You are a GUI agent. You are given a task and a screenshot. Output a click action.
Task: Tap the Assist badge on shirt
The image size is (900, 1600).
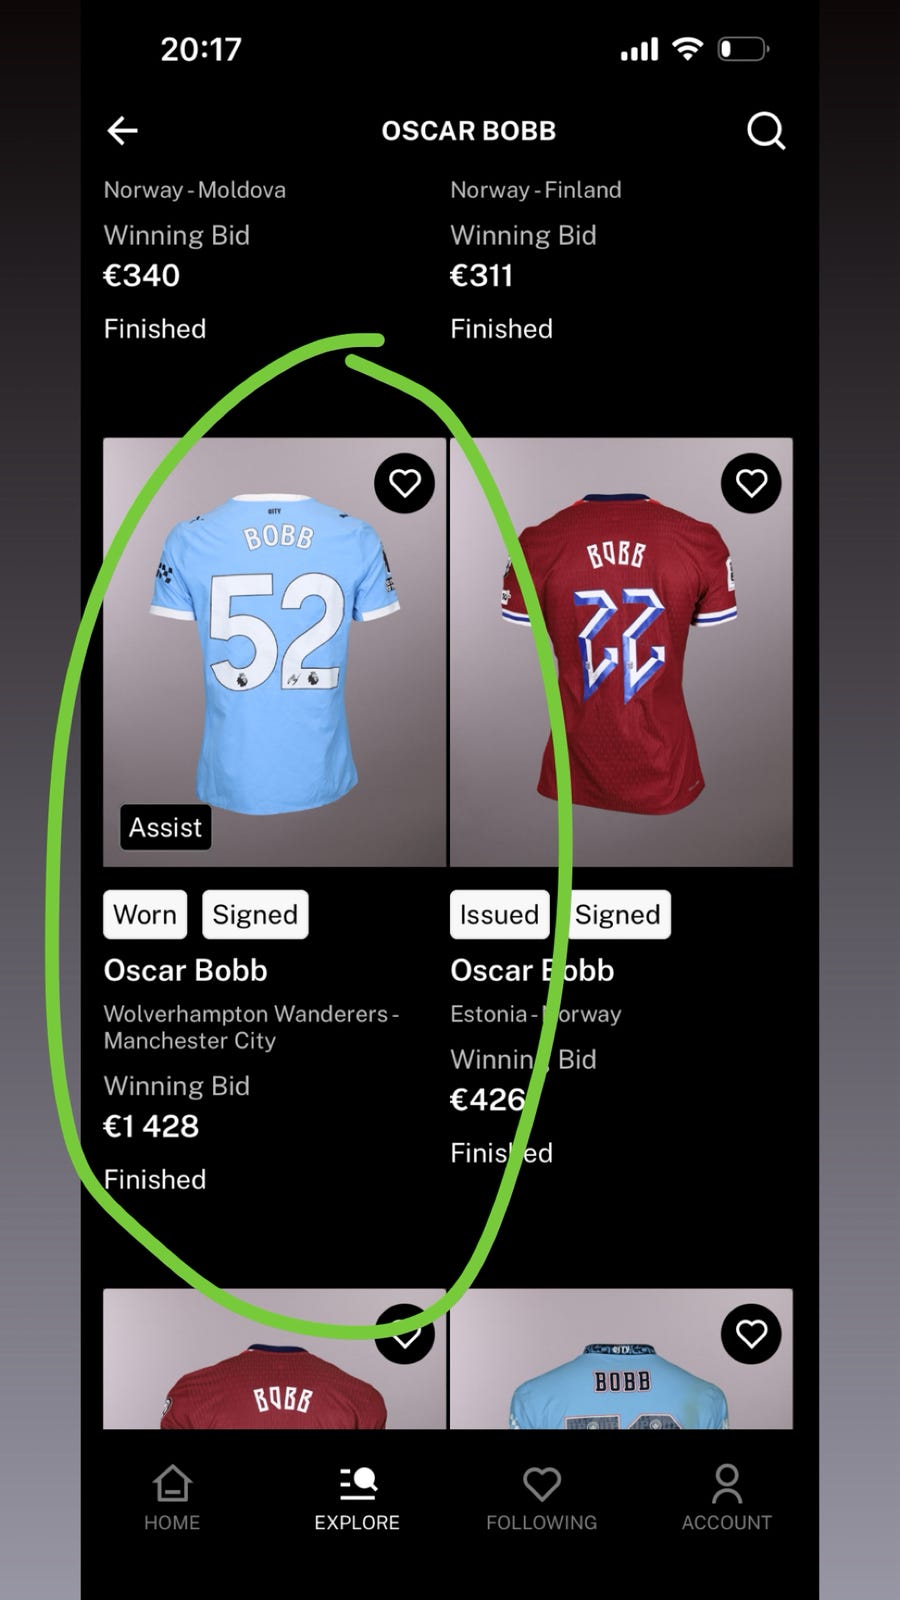point(166,827)
